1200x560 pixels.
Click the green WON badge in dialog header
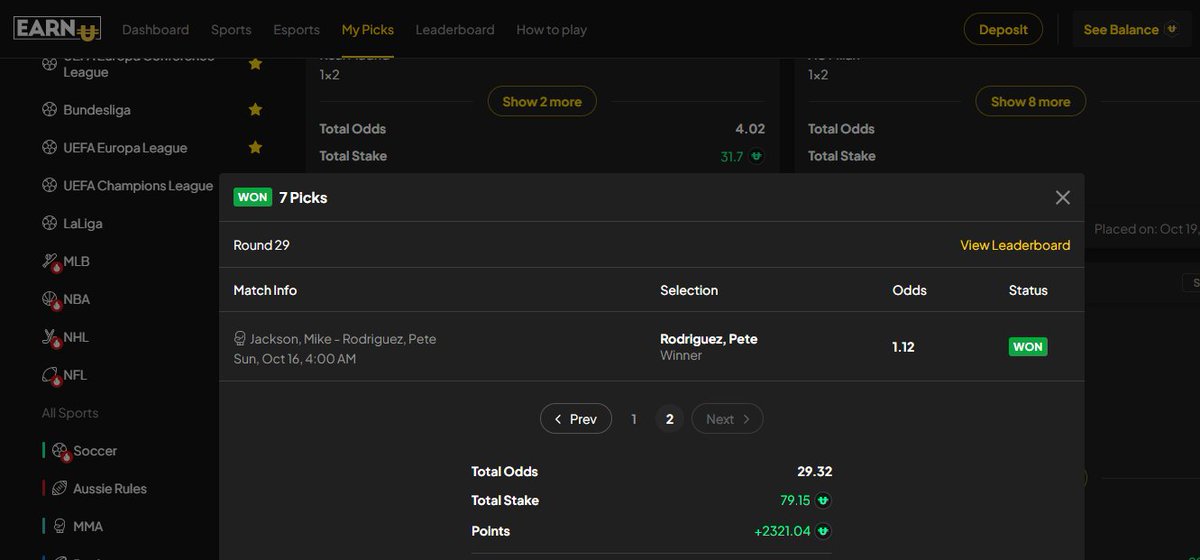coord(252,197)
